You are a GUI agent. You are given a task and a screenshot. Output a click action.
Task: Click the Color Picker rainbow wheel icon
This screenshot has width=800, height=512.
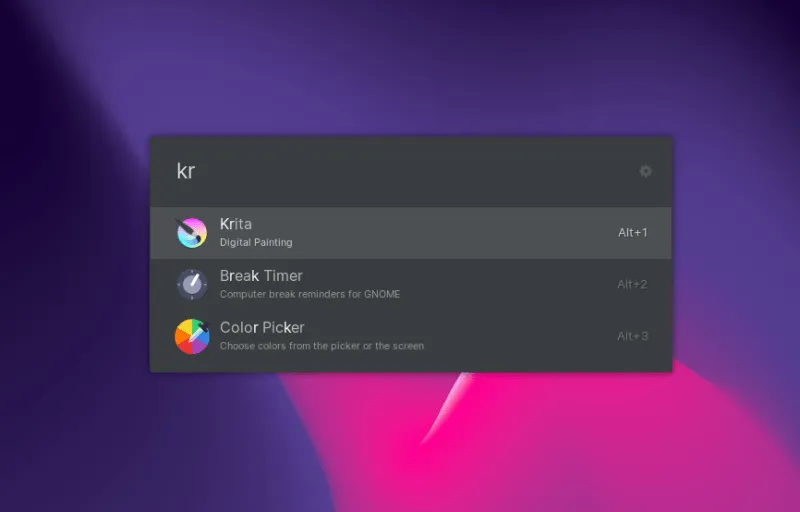(x=191, y=336)
